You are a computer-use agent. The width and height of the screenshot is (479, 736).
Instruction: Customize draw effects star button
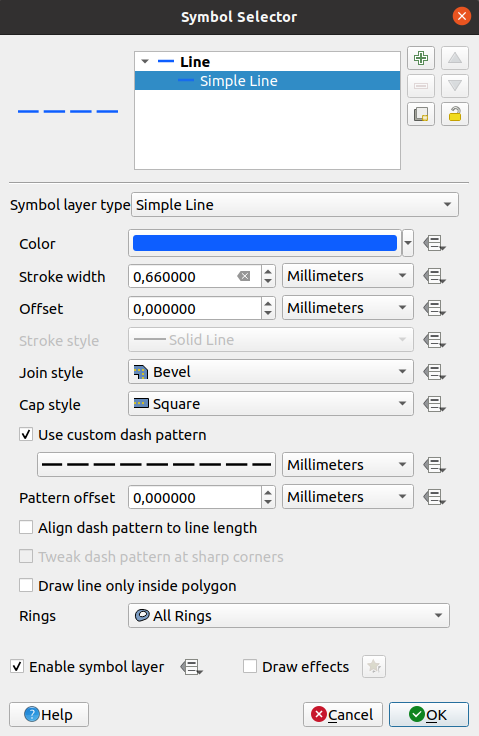(374, 667)
